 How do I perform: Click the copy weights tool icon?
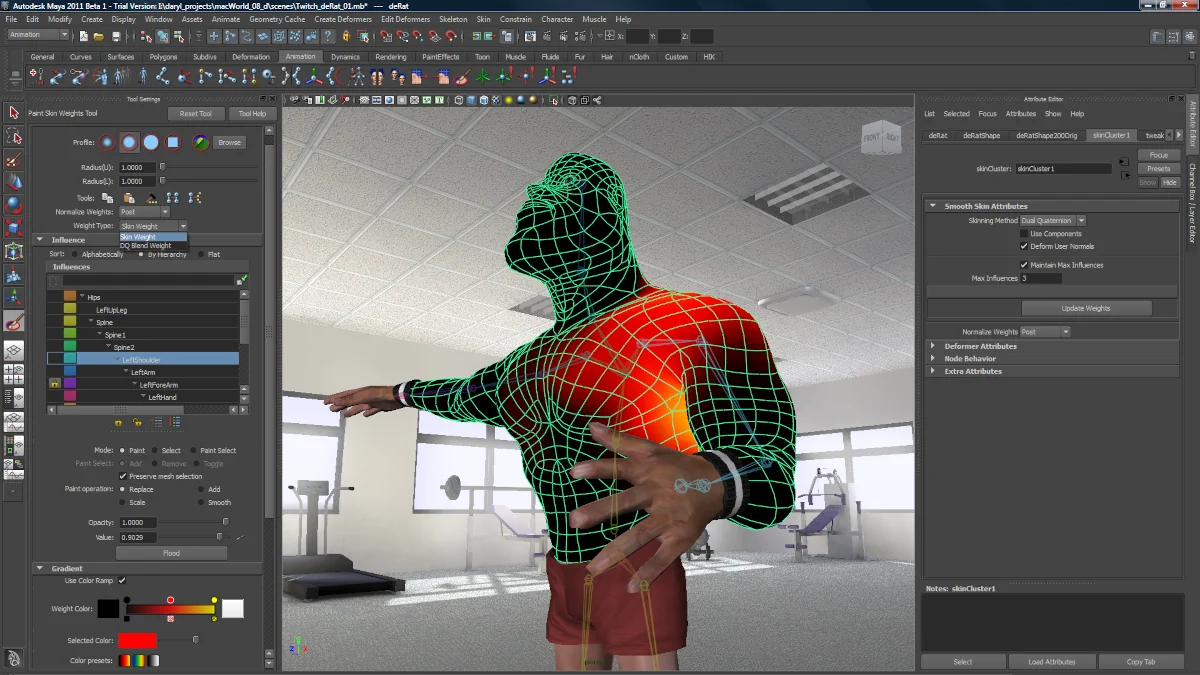coord(107,198)
